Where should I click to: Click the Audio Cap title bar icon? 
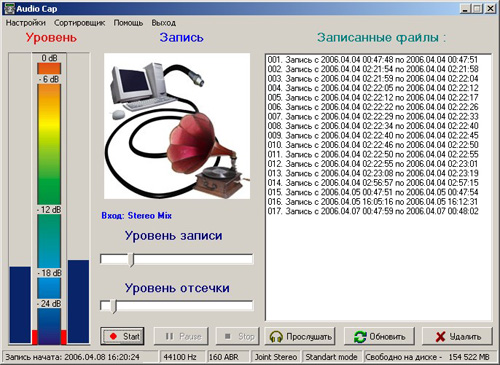pos(9,9)
